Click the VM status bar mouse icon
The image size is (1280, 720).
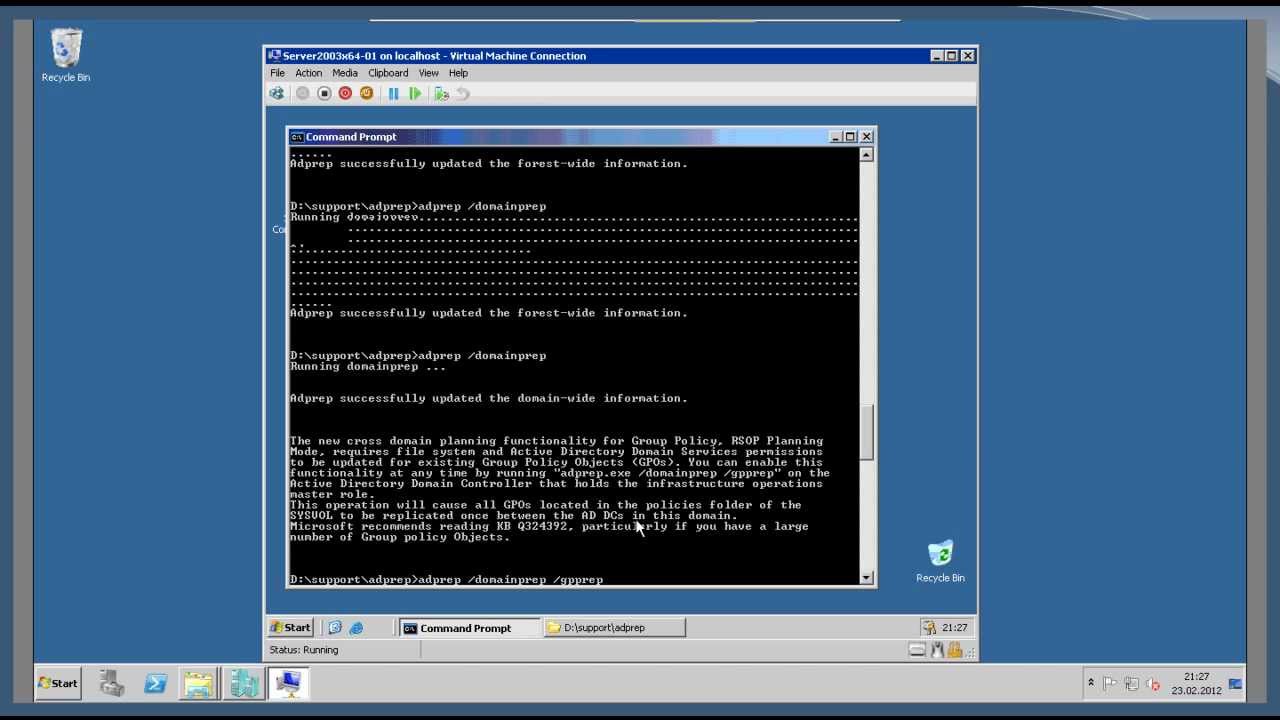pyautogui.click(x=937, y=650)
